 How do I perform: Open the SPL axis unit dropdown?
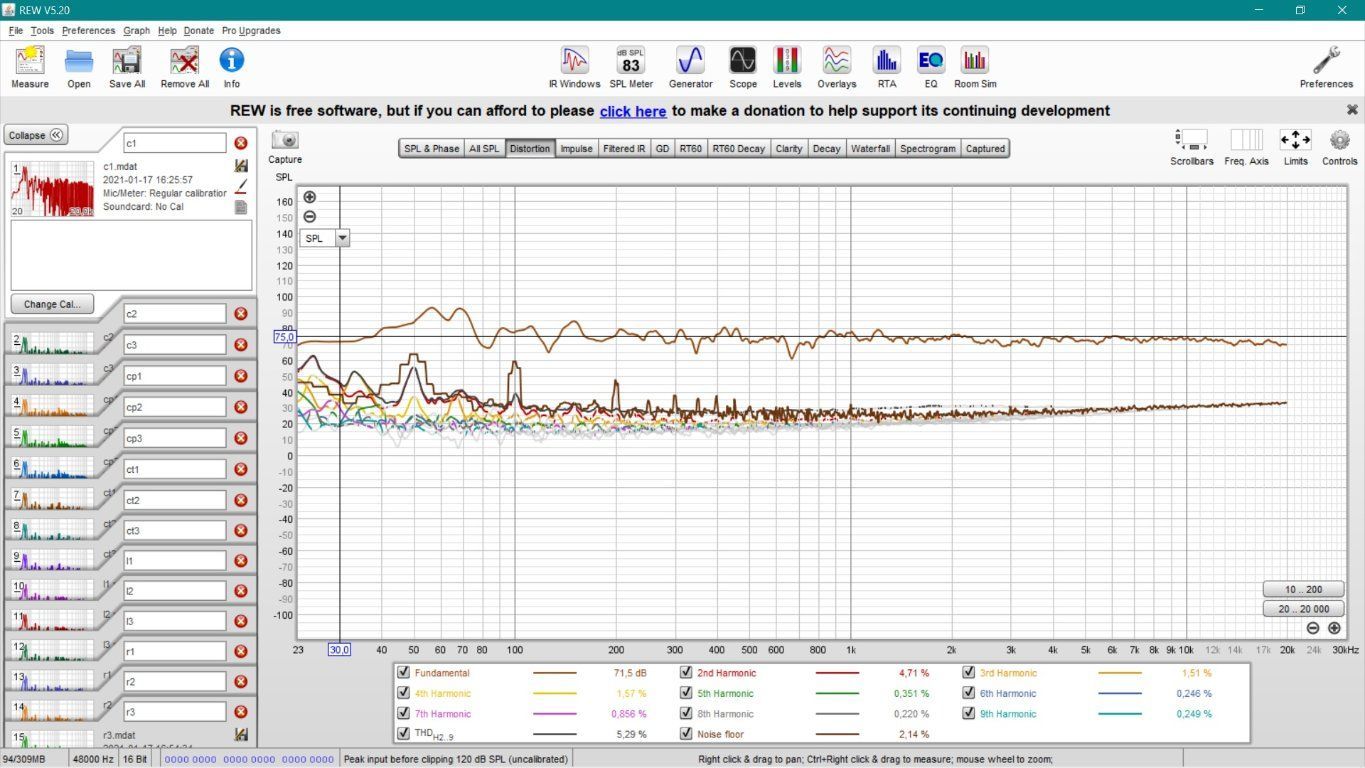click(343, 238)
